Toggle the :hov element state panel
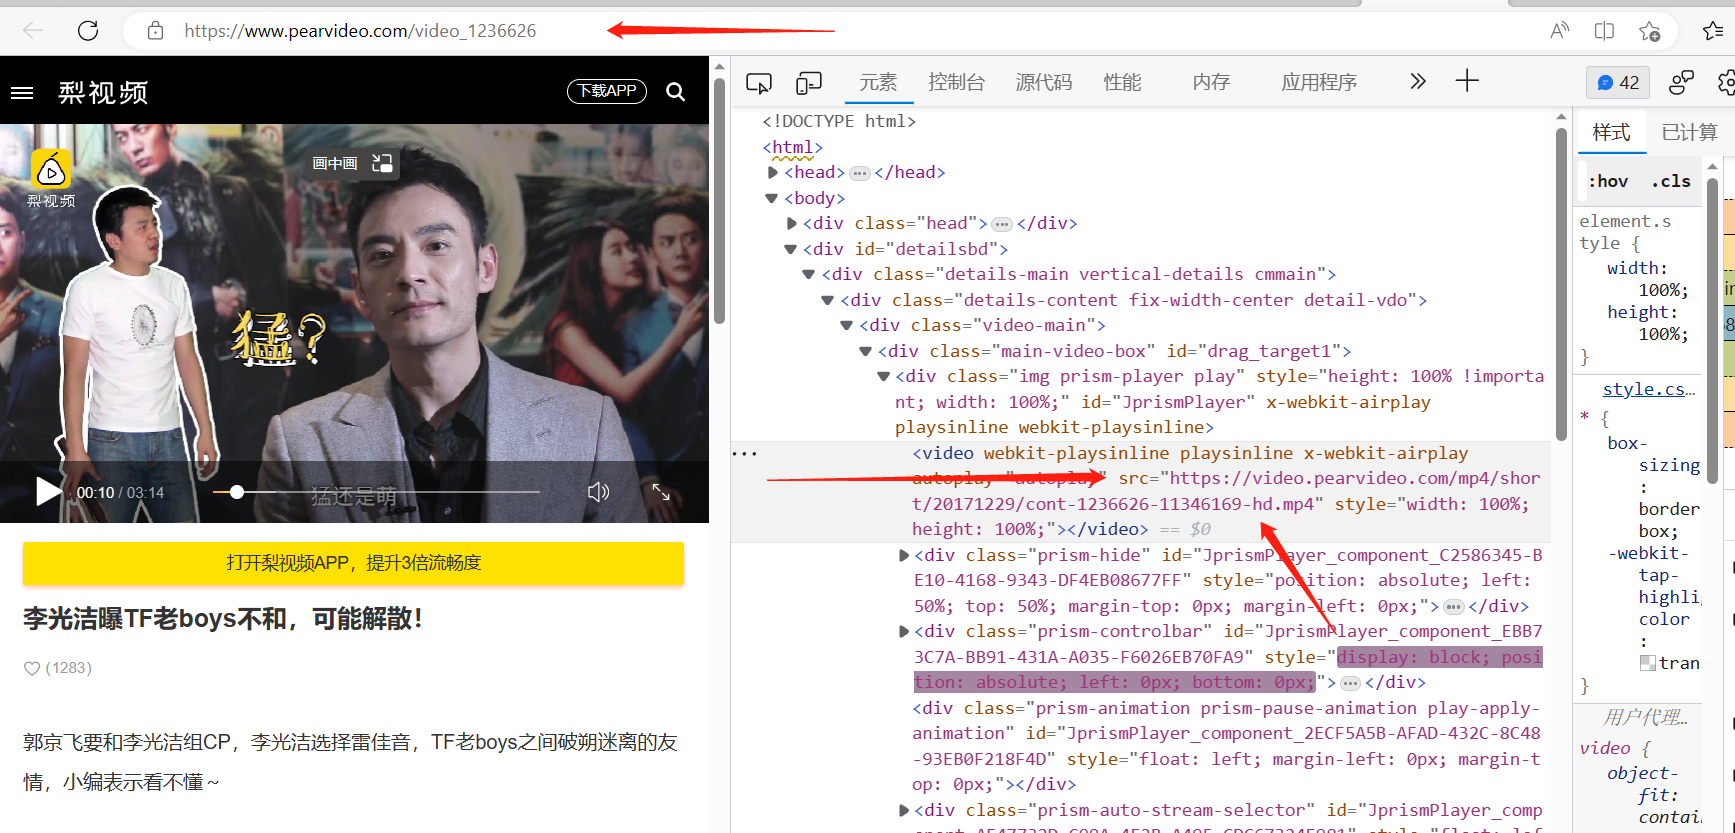1735x833 pixels. click(x=1608, y=181)
